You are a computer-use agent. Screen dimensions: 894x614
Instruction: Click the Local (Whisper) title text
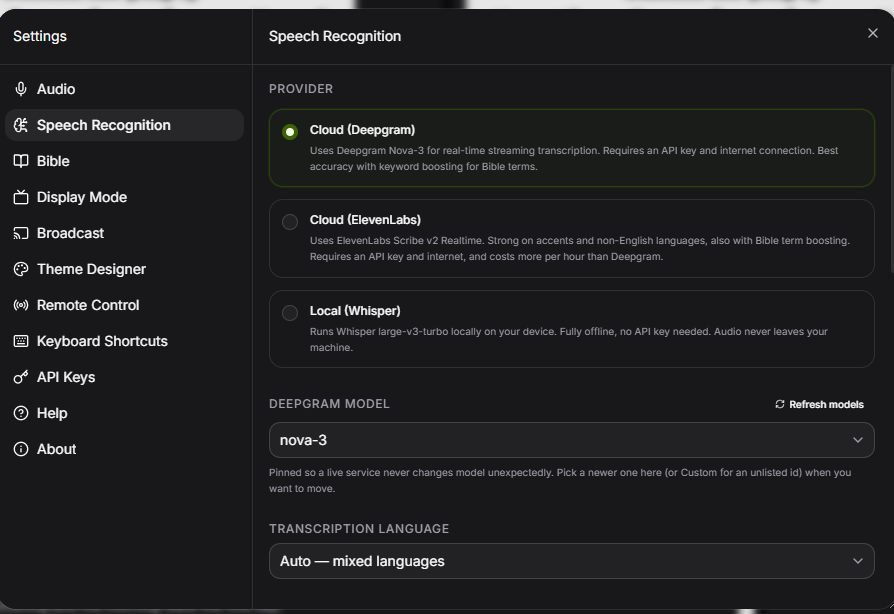[x=355, y=311]
